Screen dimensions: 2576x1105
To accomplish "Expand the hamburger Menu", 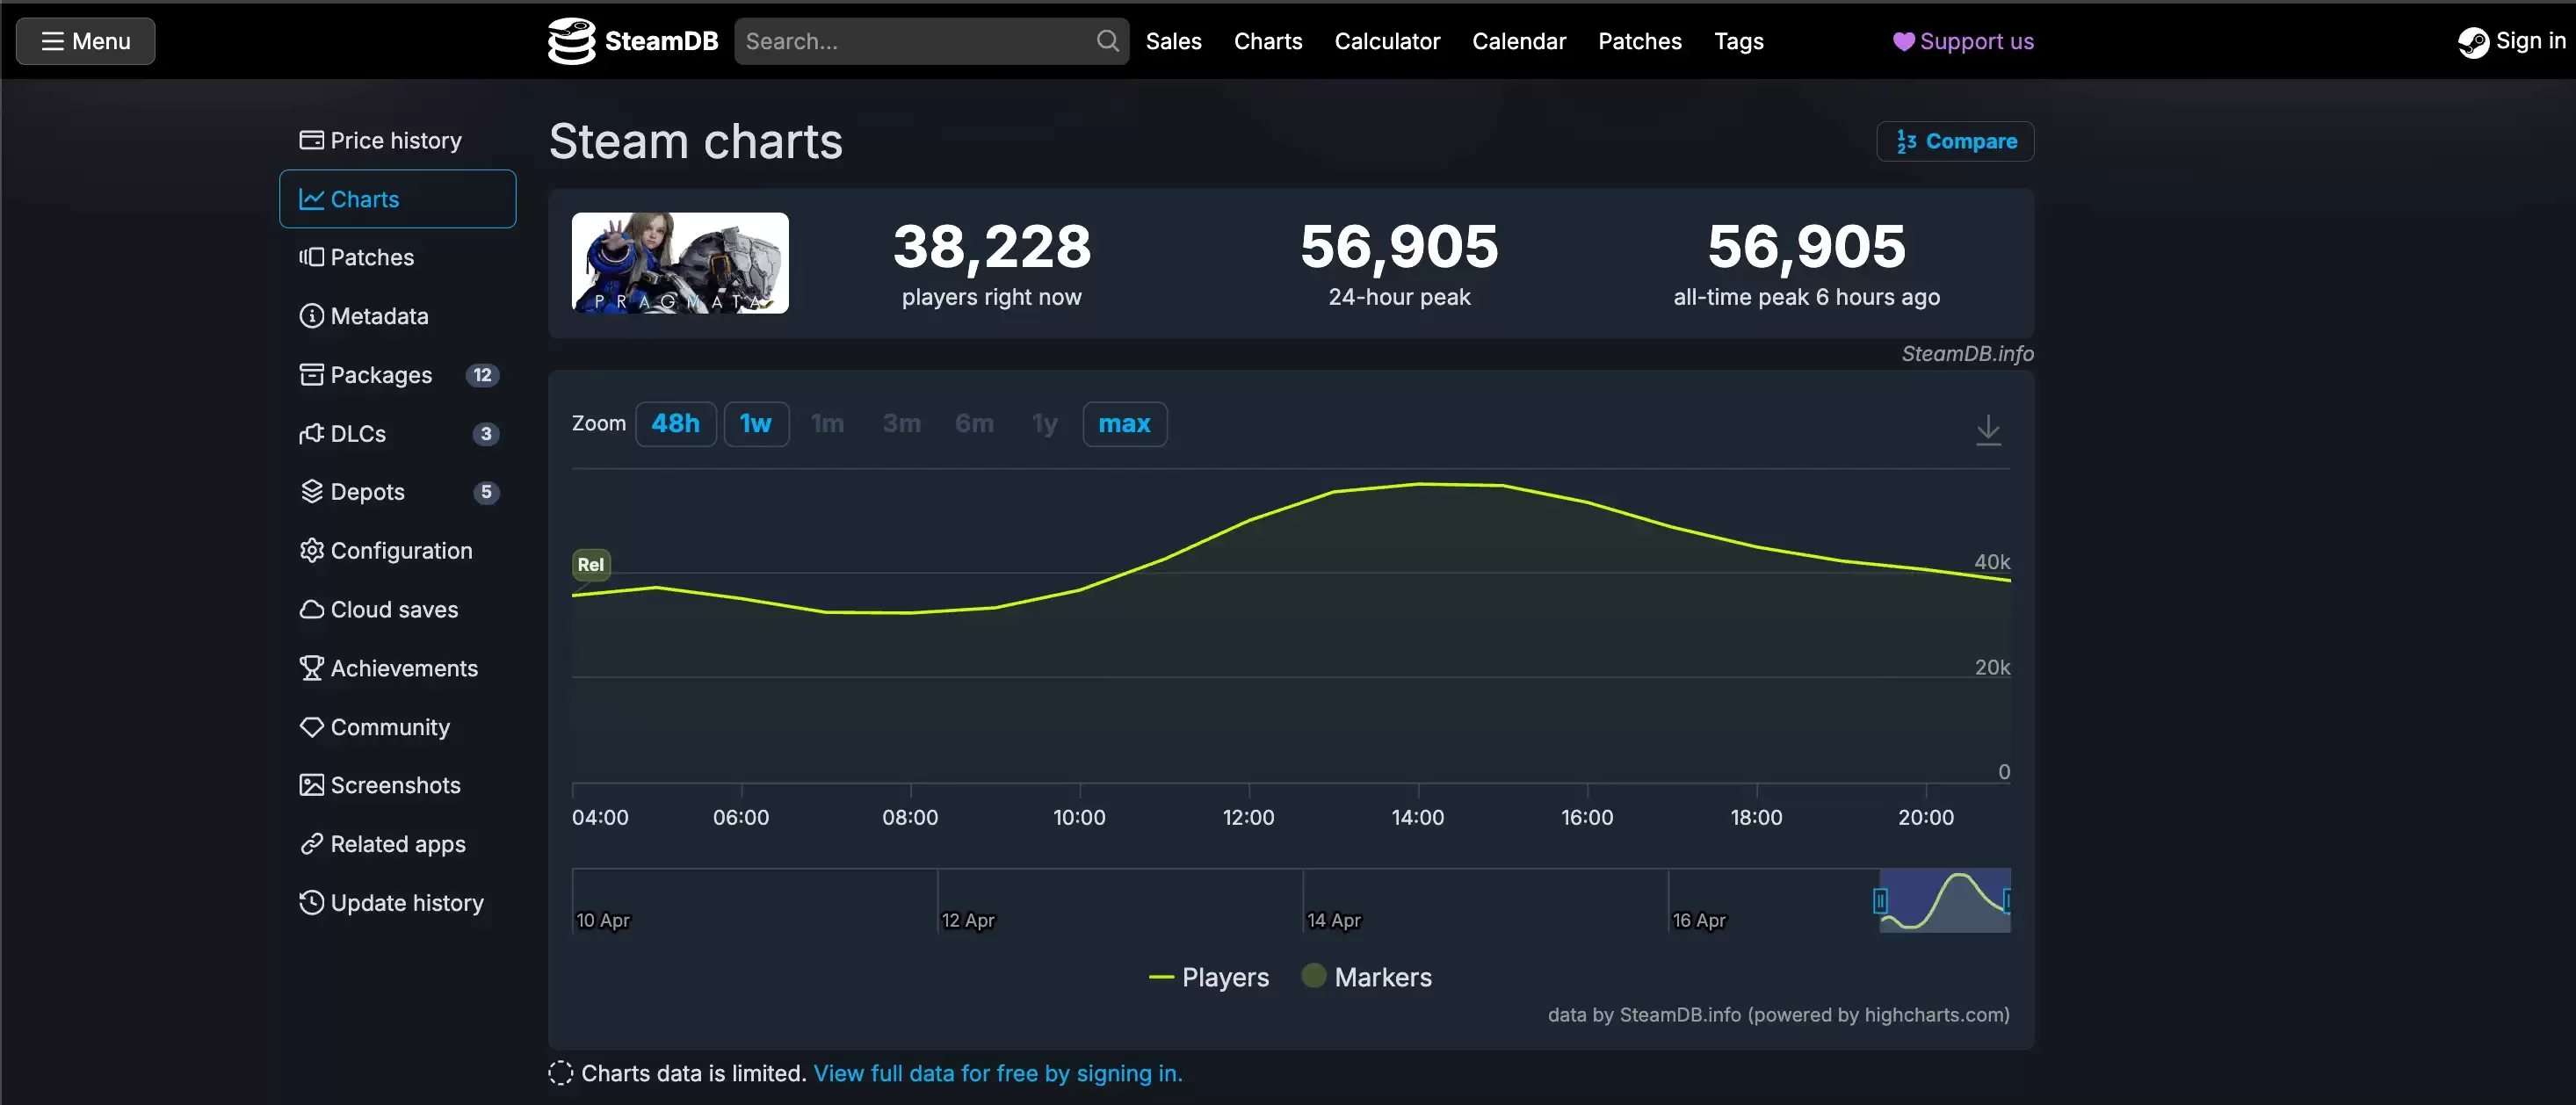I will coord(84,41).
